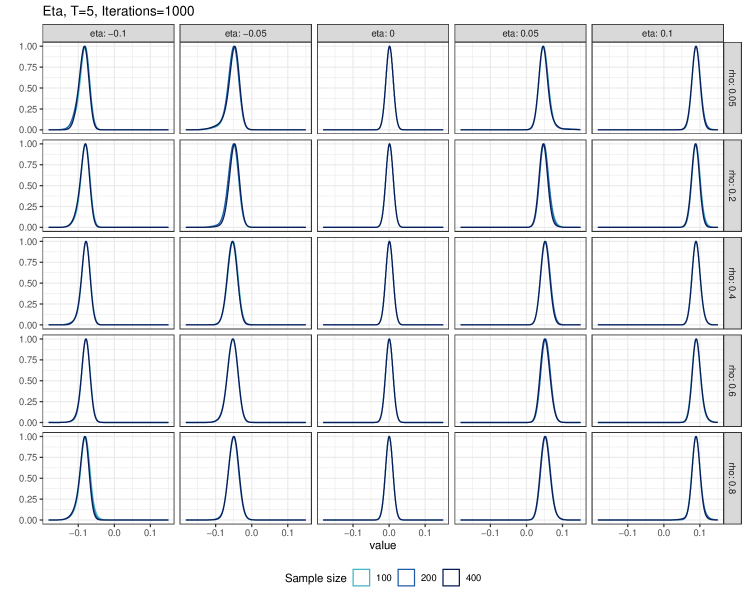Image resolution: width=747 pixels, height=598 pixels.
Task: Click the 'rho: 0.4' row strip label
Action: tap(732, 284)
